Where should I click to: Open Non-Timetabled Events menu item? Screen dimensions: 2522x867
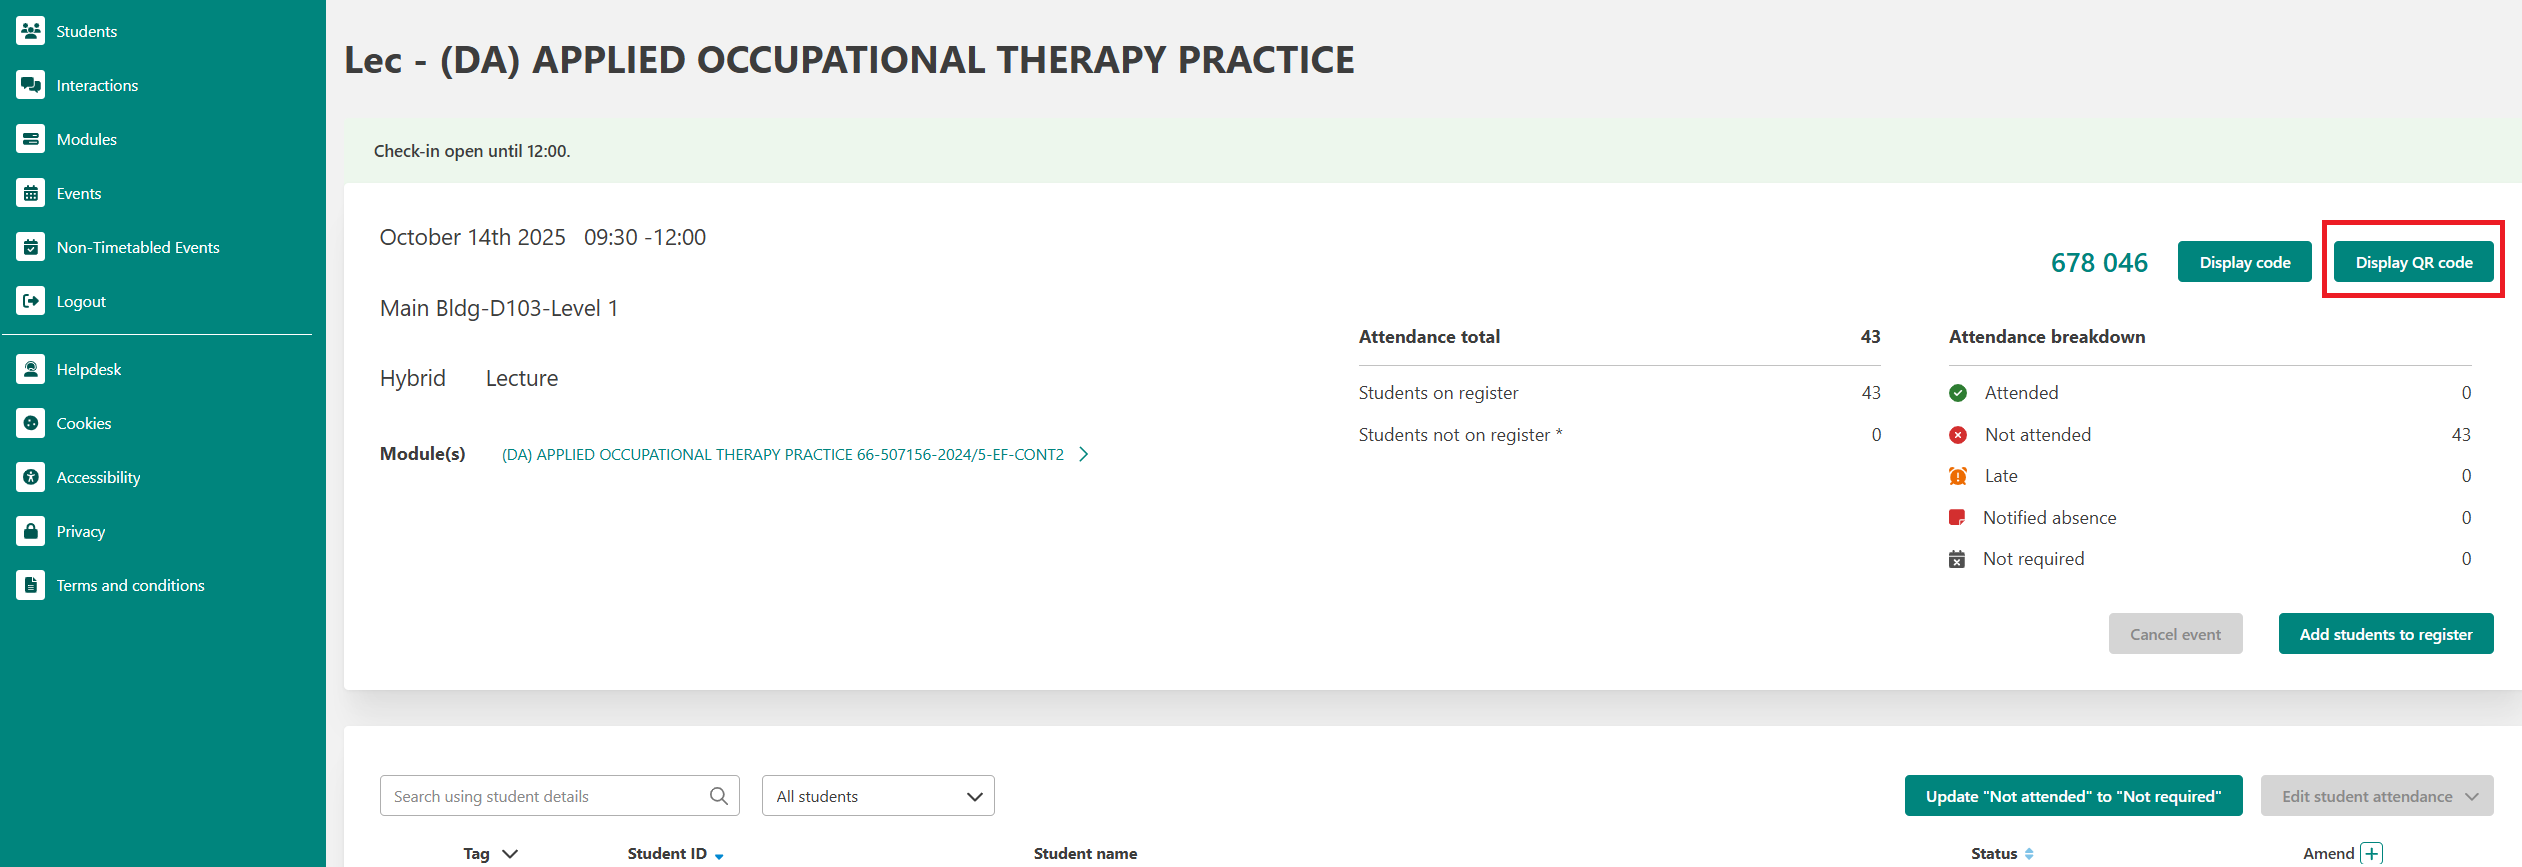pos(138,247)
